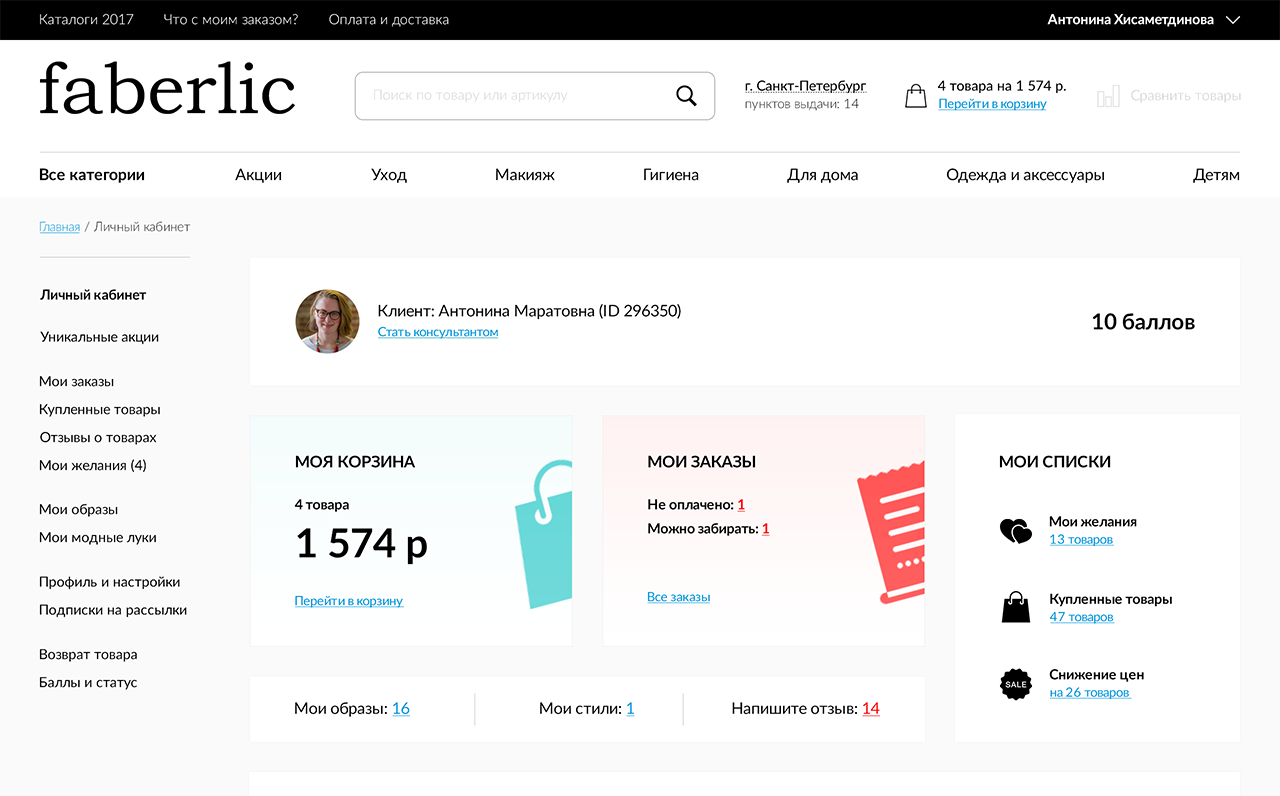Click the compare products bar chart icon
This screenshot has height=796, width=1280.
1108,96
